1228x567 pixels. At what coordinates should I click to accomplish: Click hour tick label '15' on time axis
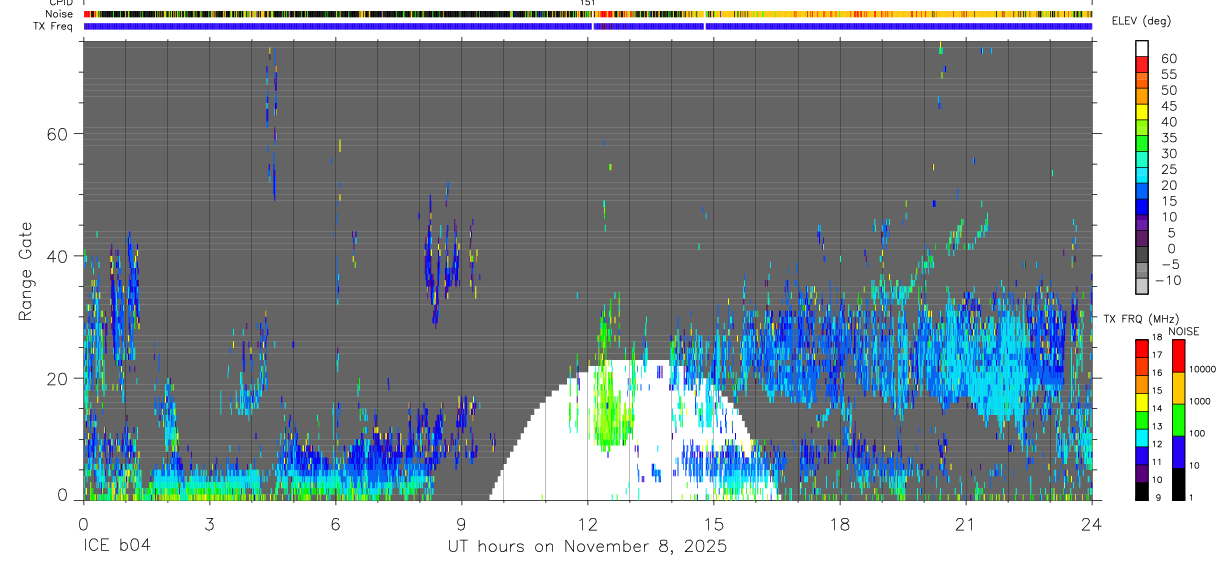coord(713,523)
